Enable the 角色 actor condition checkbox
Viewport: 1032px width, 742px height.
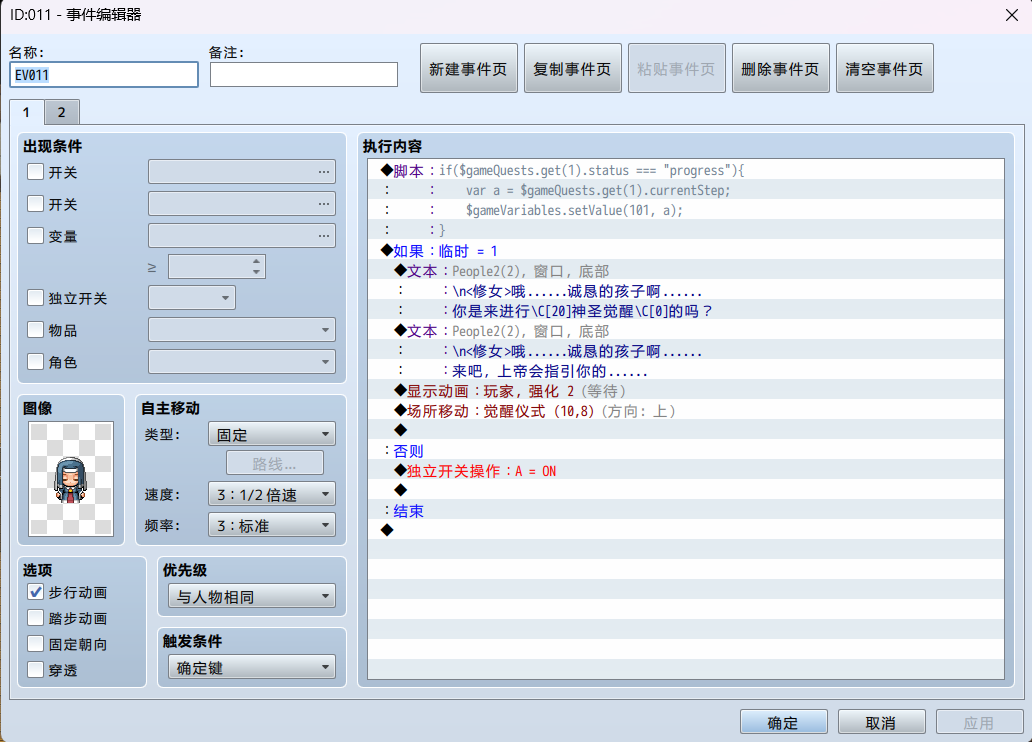[x=36, y=361]
